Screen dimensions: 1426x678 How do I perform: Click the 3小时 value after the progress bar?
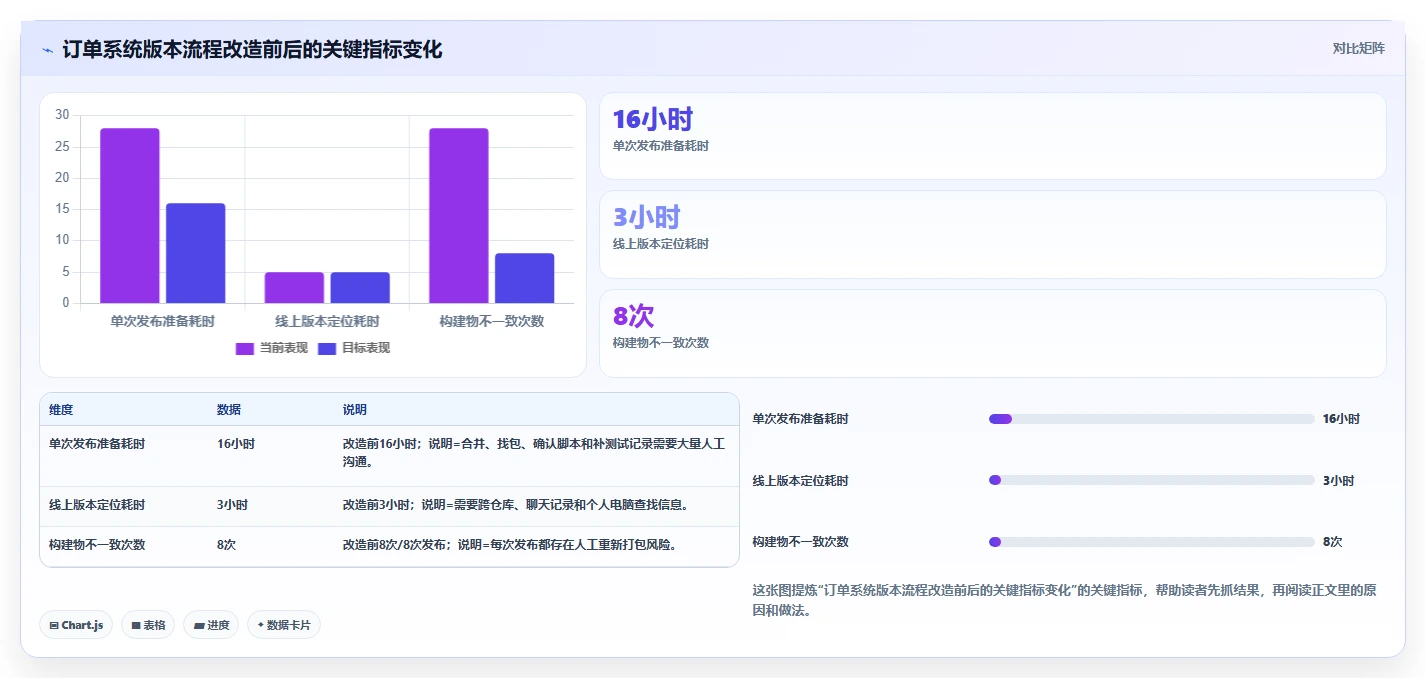coord(1338,481)
